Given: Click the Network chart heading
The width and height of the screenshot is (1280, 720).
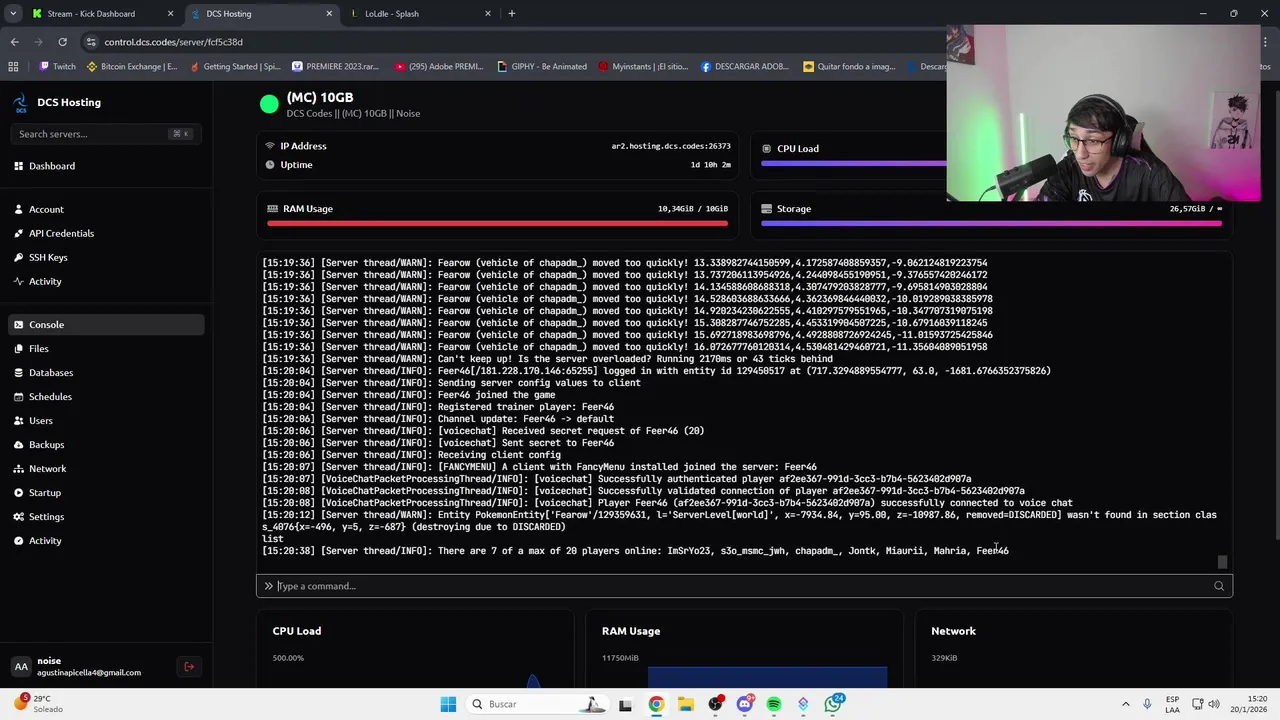Looking at the screenshot, I should coord(953,631).
